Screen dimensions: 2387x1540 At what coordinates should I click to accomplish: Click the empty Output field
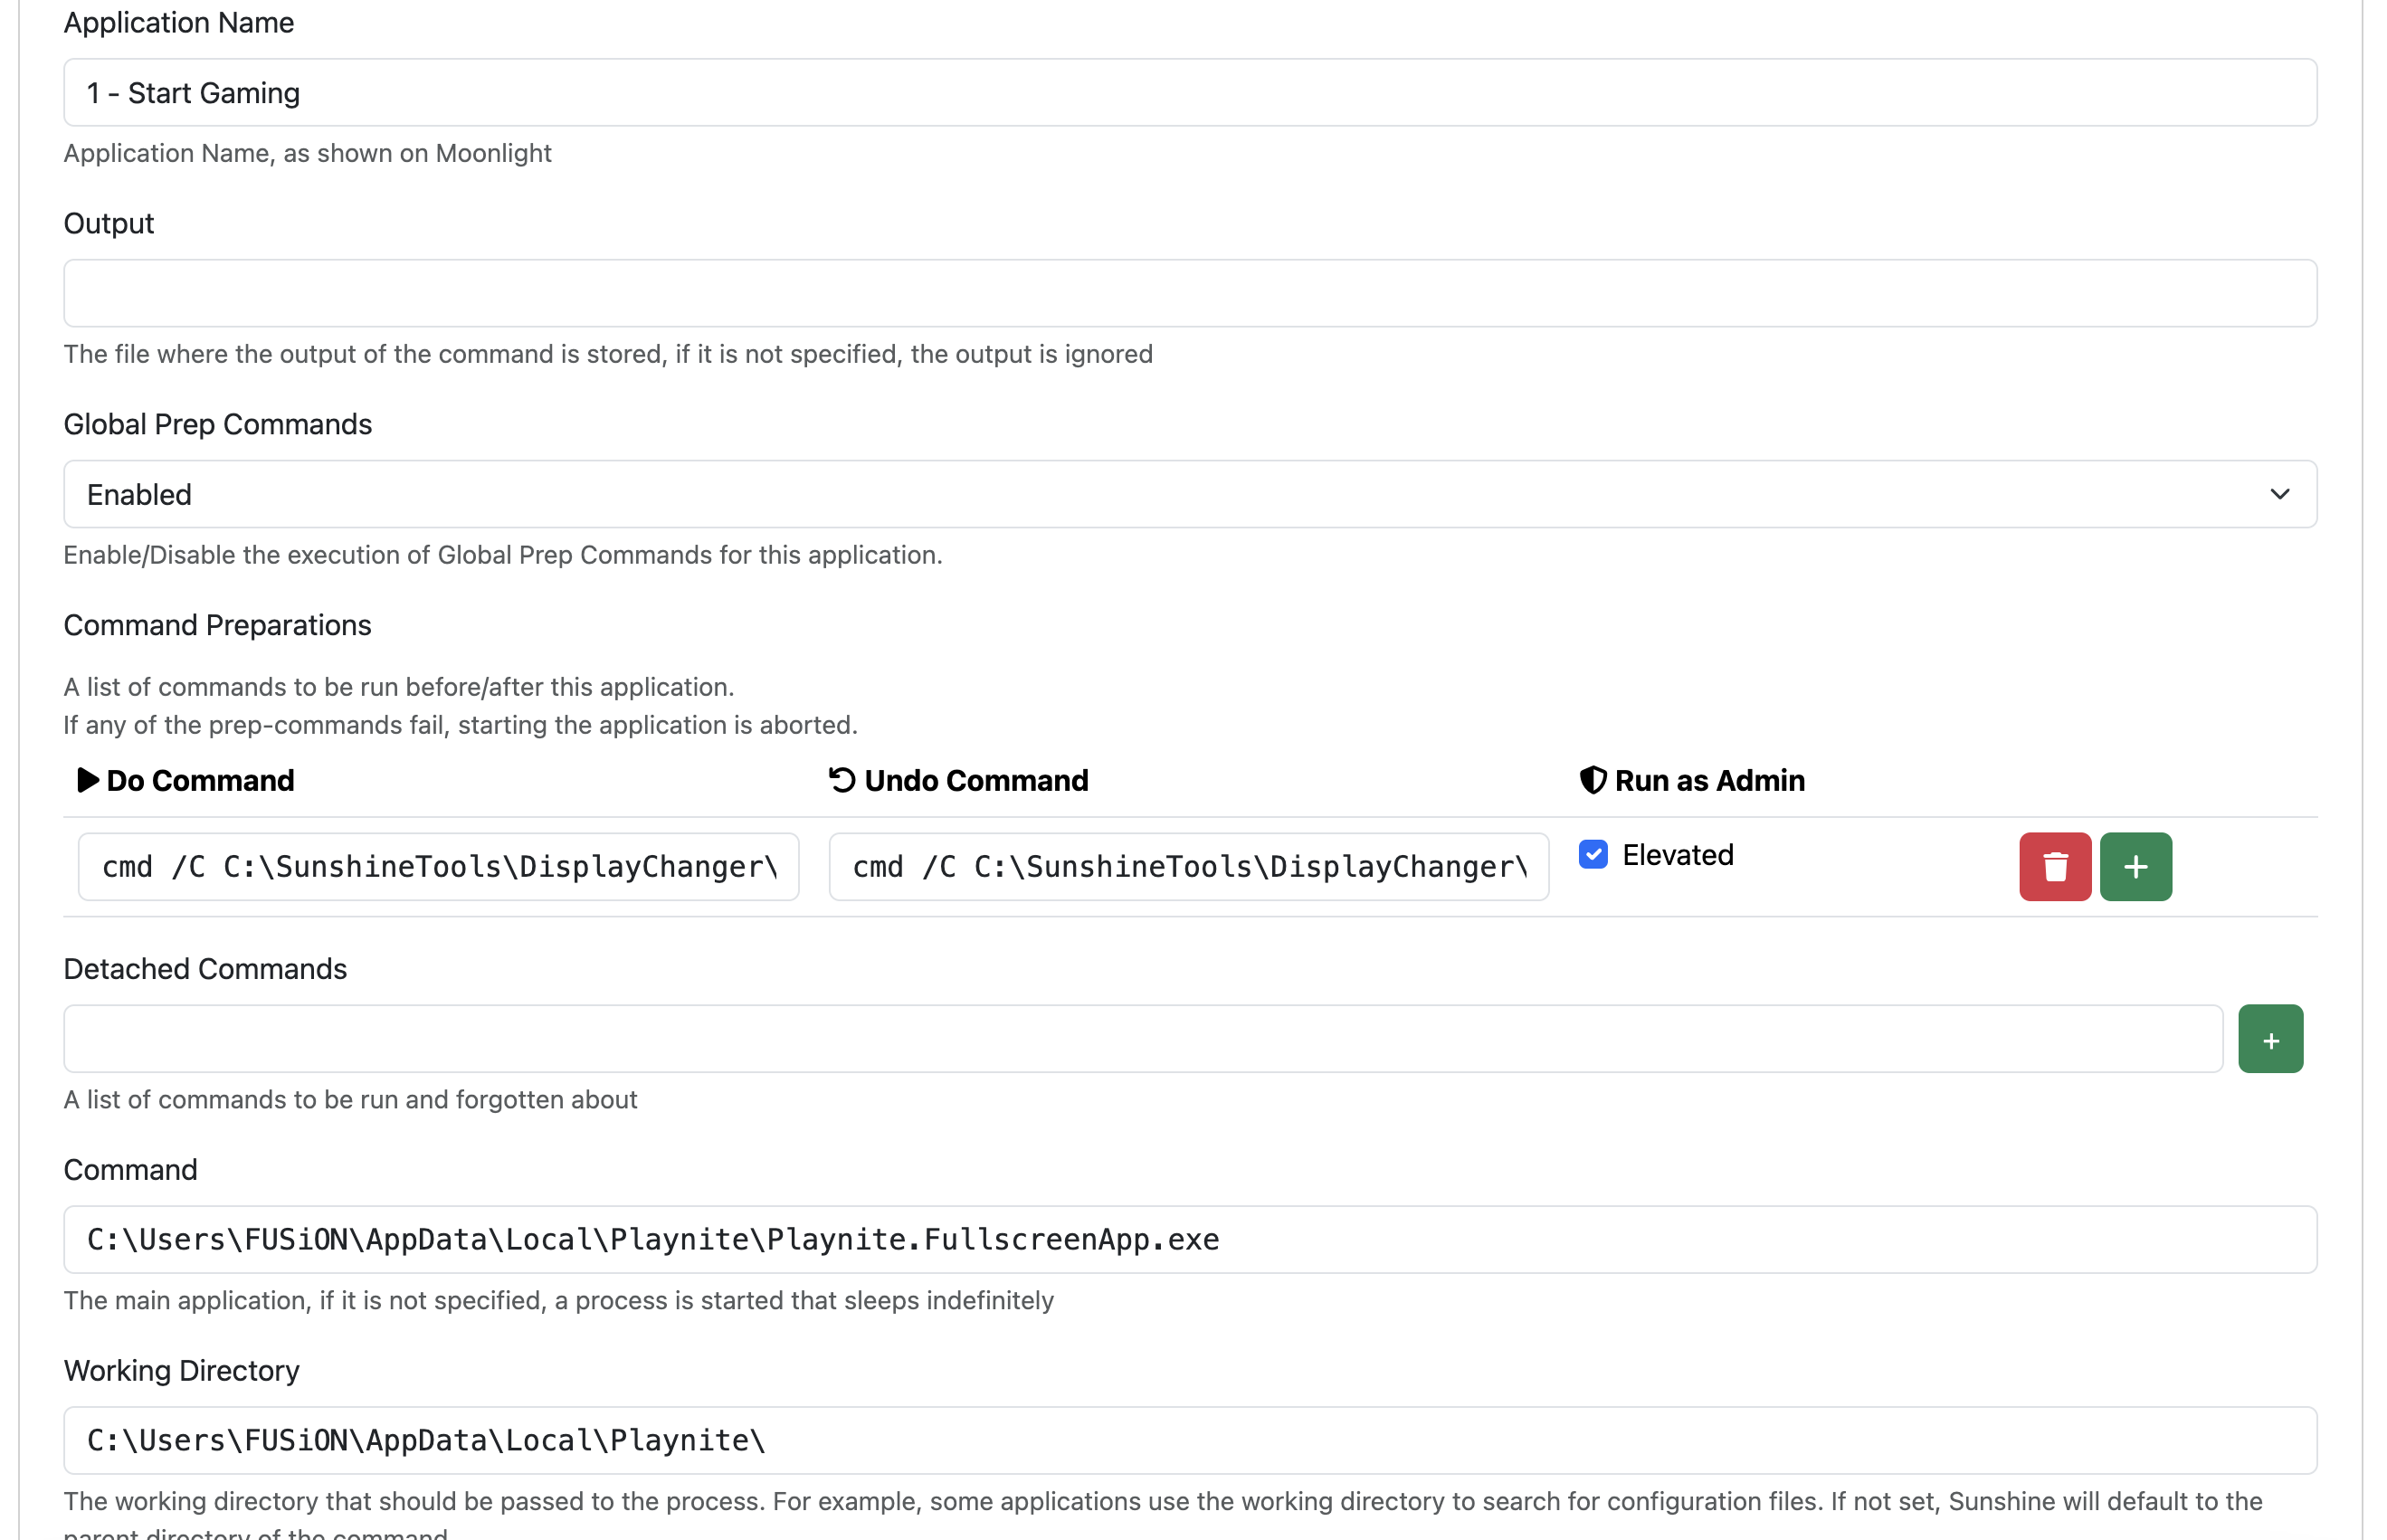click(1189, 293)
